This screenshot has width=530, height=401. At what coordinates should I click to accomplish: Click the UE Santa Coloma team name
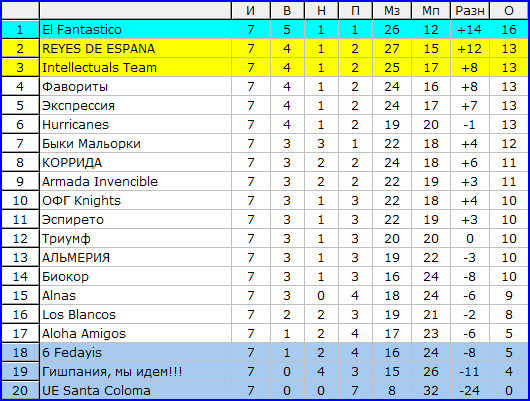coord(96,391)
